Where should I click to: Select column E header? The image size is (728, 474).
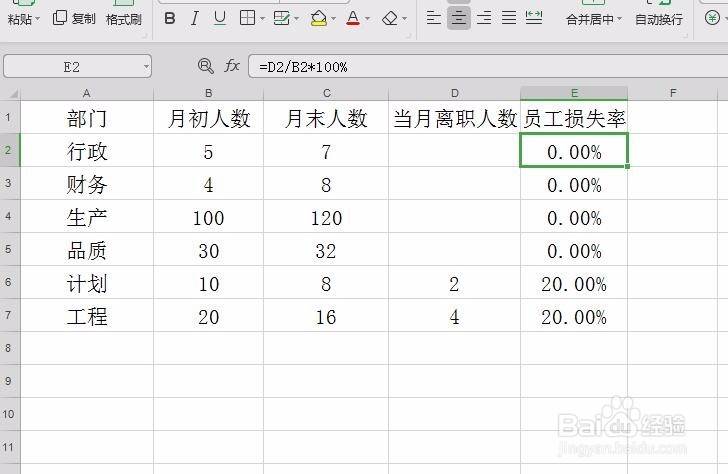(x=574, y=93)
